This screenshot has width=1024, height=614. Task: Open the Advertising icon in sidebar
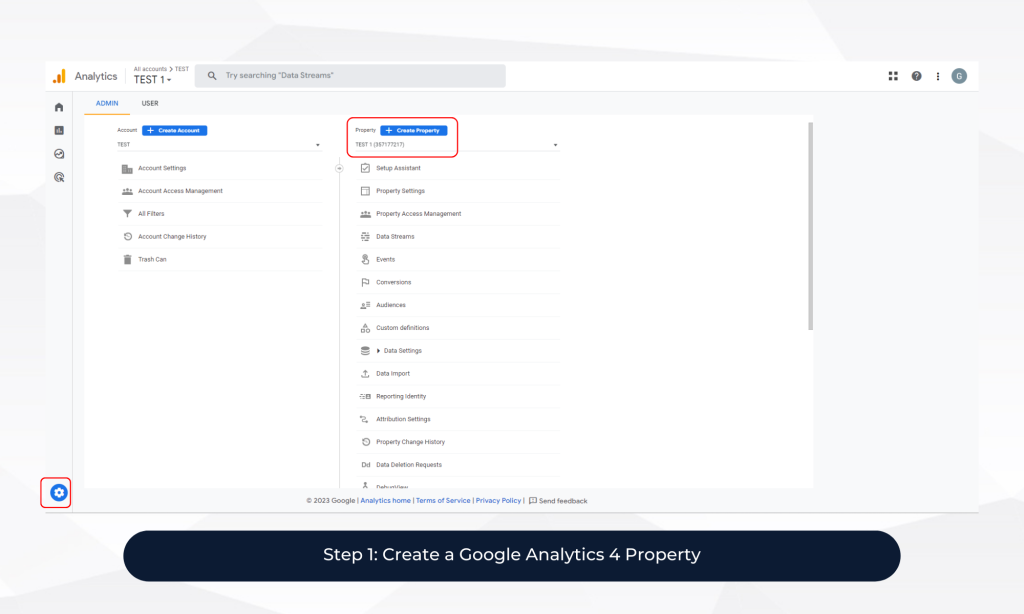[59, 177]
